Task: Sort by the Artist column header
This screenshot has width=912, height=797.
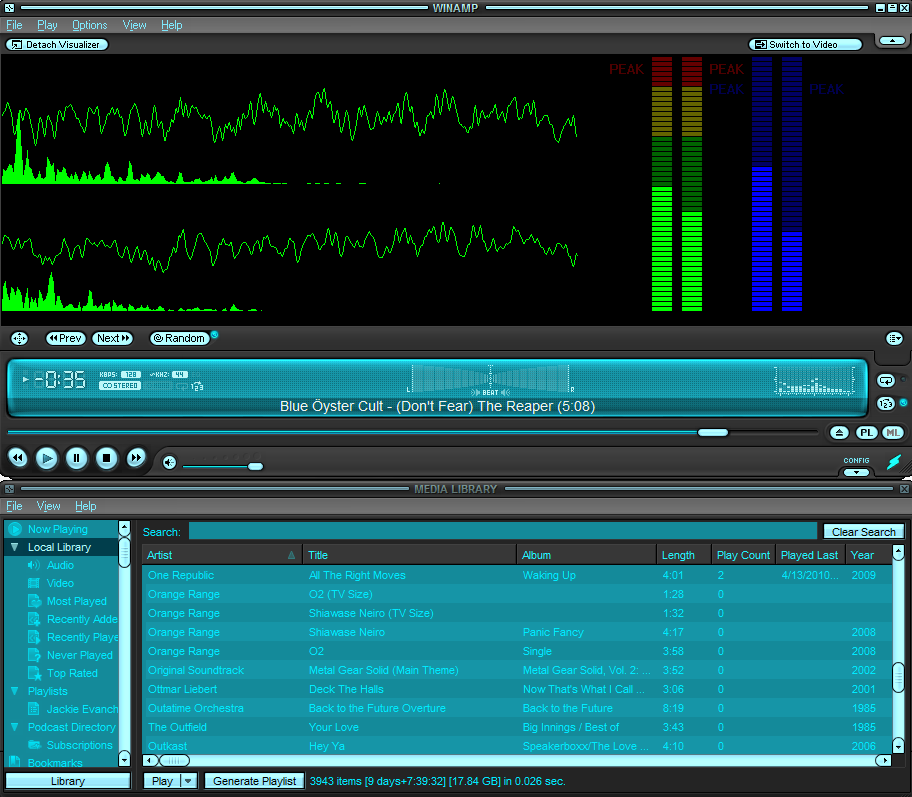Action: [222, 555]
